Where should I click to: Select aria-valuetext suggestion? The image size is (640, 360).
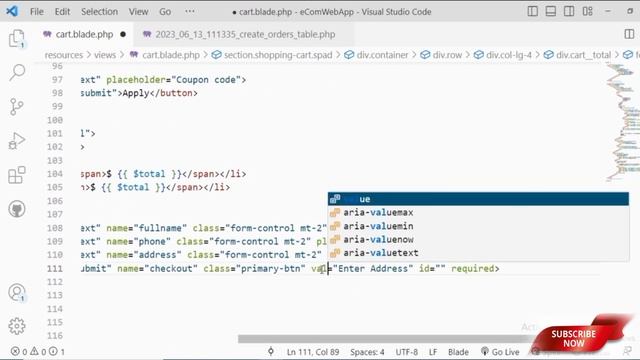478,253
